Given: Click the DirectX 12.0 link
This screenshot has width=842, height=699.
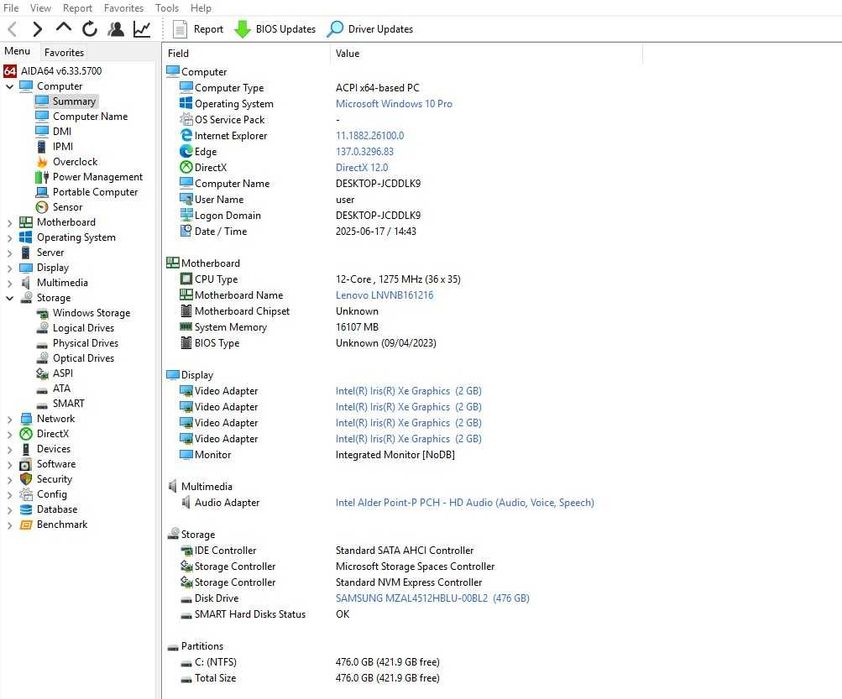Looking at the screenshot, I should (361, 168).
